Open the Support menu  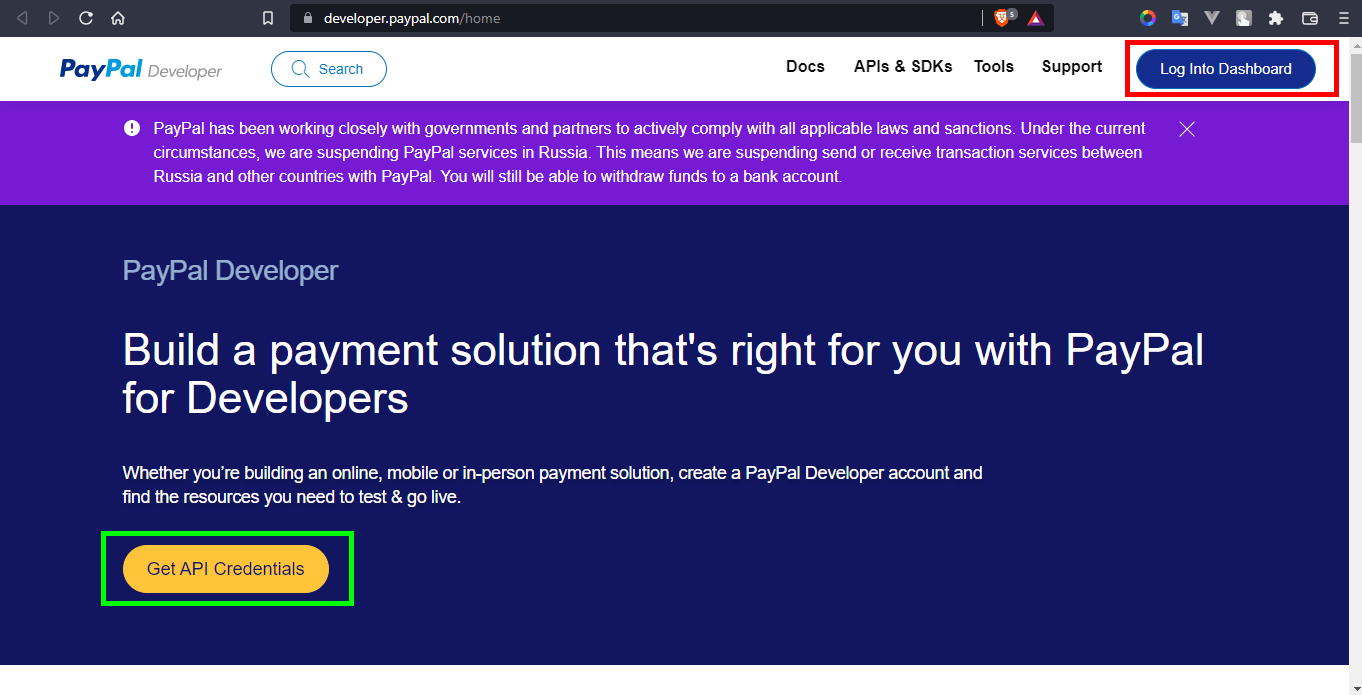[x=1072, y=67]
